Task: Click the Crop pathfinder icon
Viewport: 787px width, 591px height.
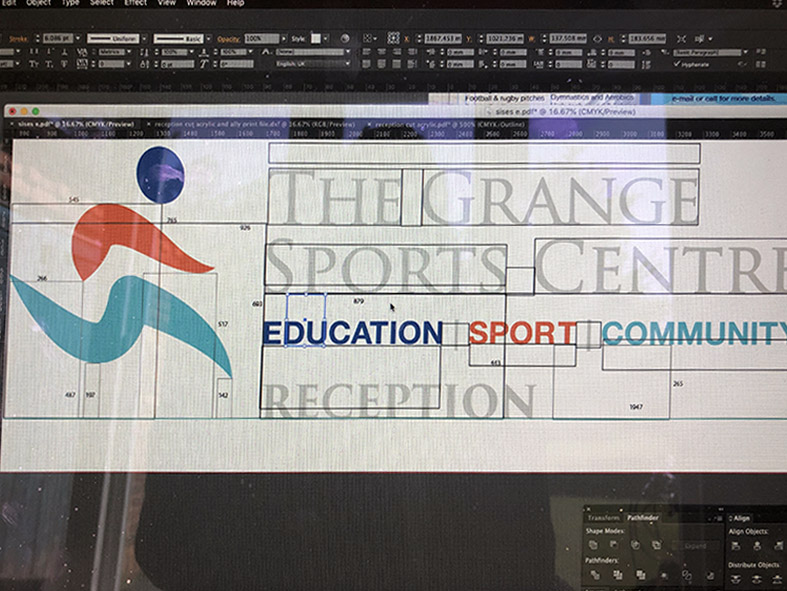Action: pyautogui.click(x=664, y=575)
